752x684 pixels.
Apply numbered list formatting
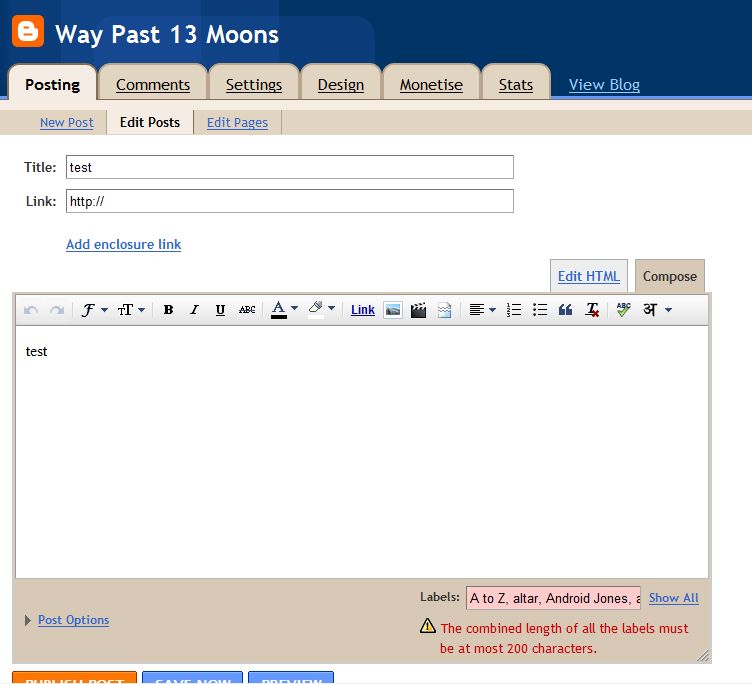[514, 310]
